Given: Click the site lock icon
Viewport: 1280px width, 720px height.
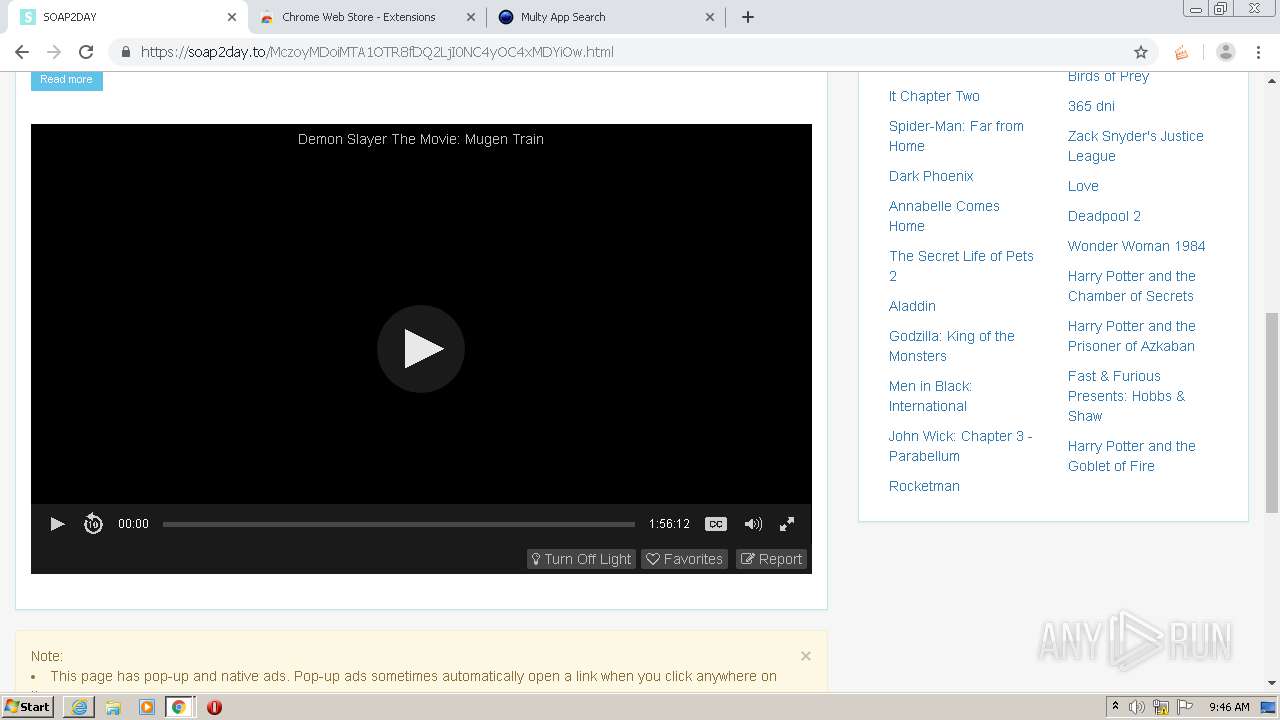Looking at the screenshot, I should [x=125, y=52].
